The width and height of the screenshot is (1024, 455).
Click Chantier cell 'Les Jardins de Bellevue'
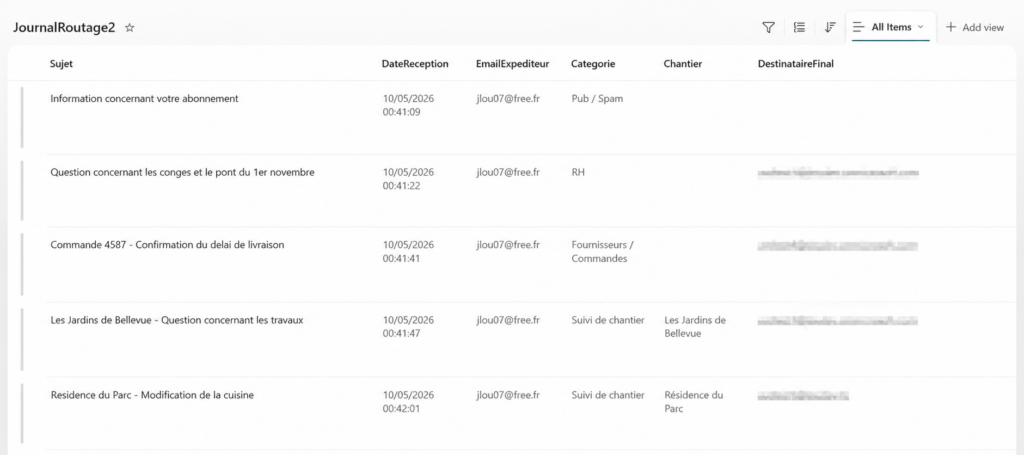point(695,327)
